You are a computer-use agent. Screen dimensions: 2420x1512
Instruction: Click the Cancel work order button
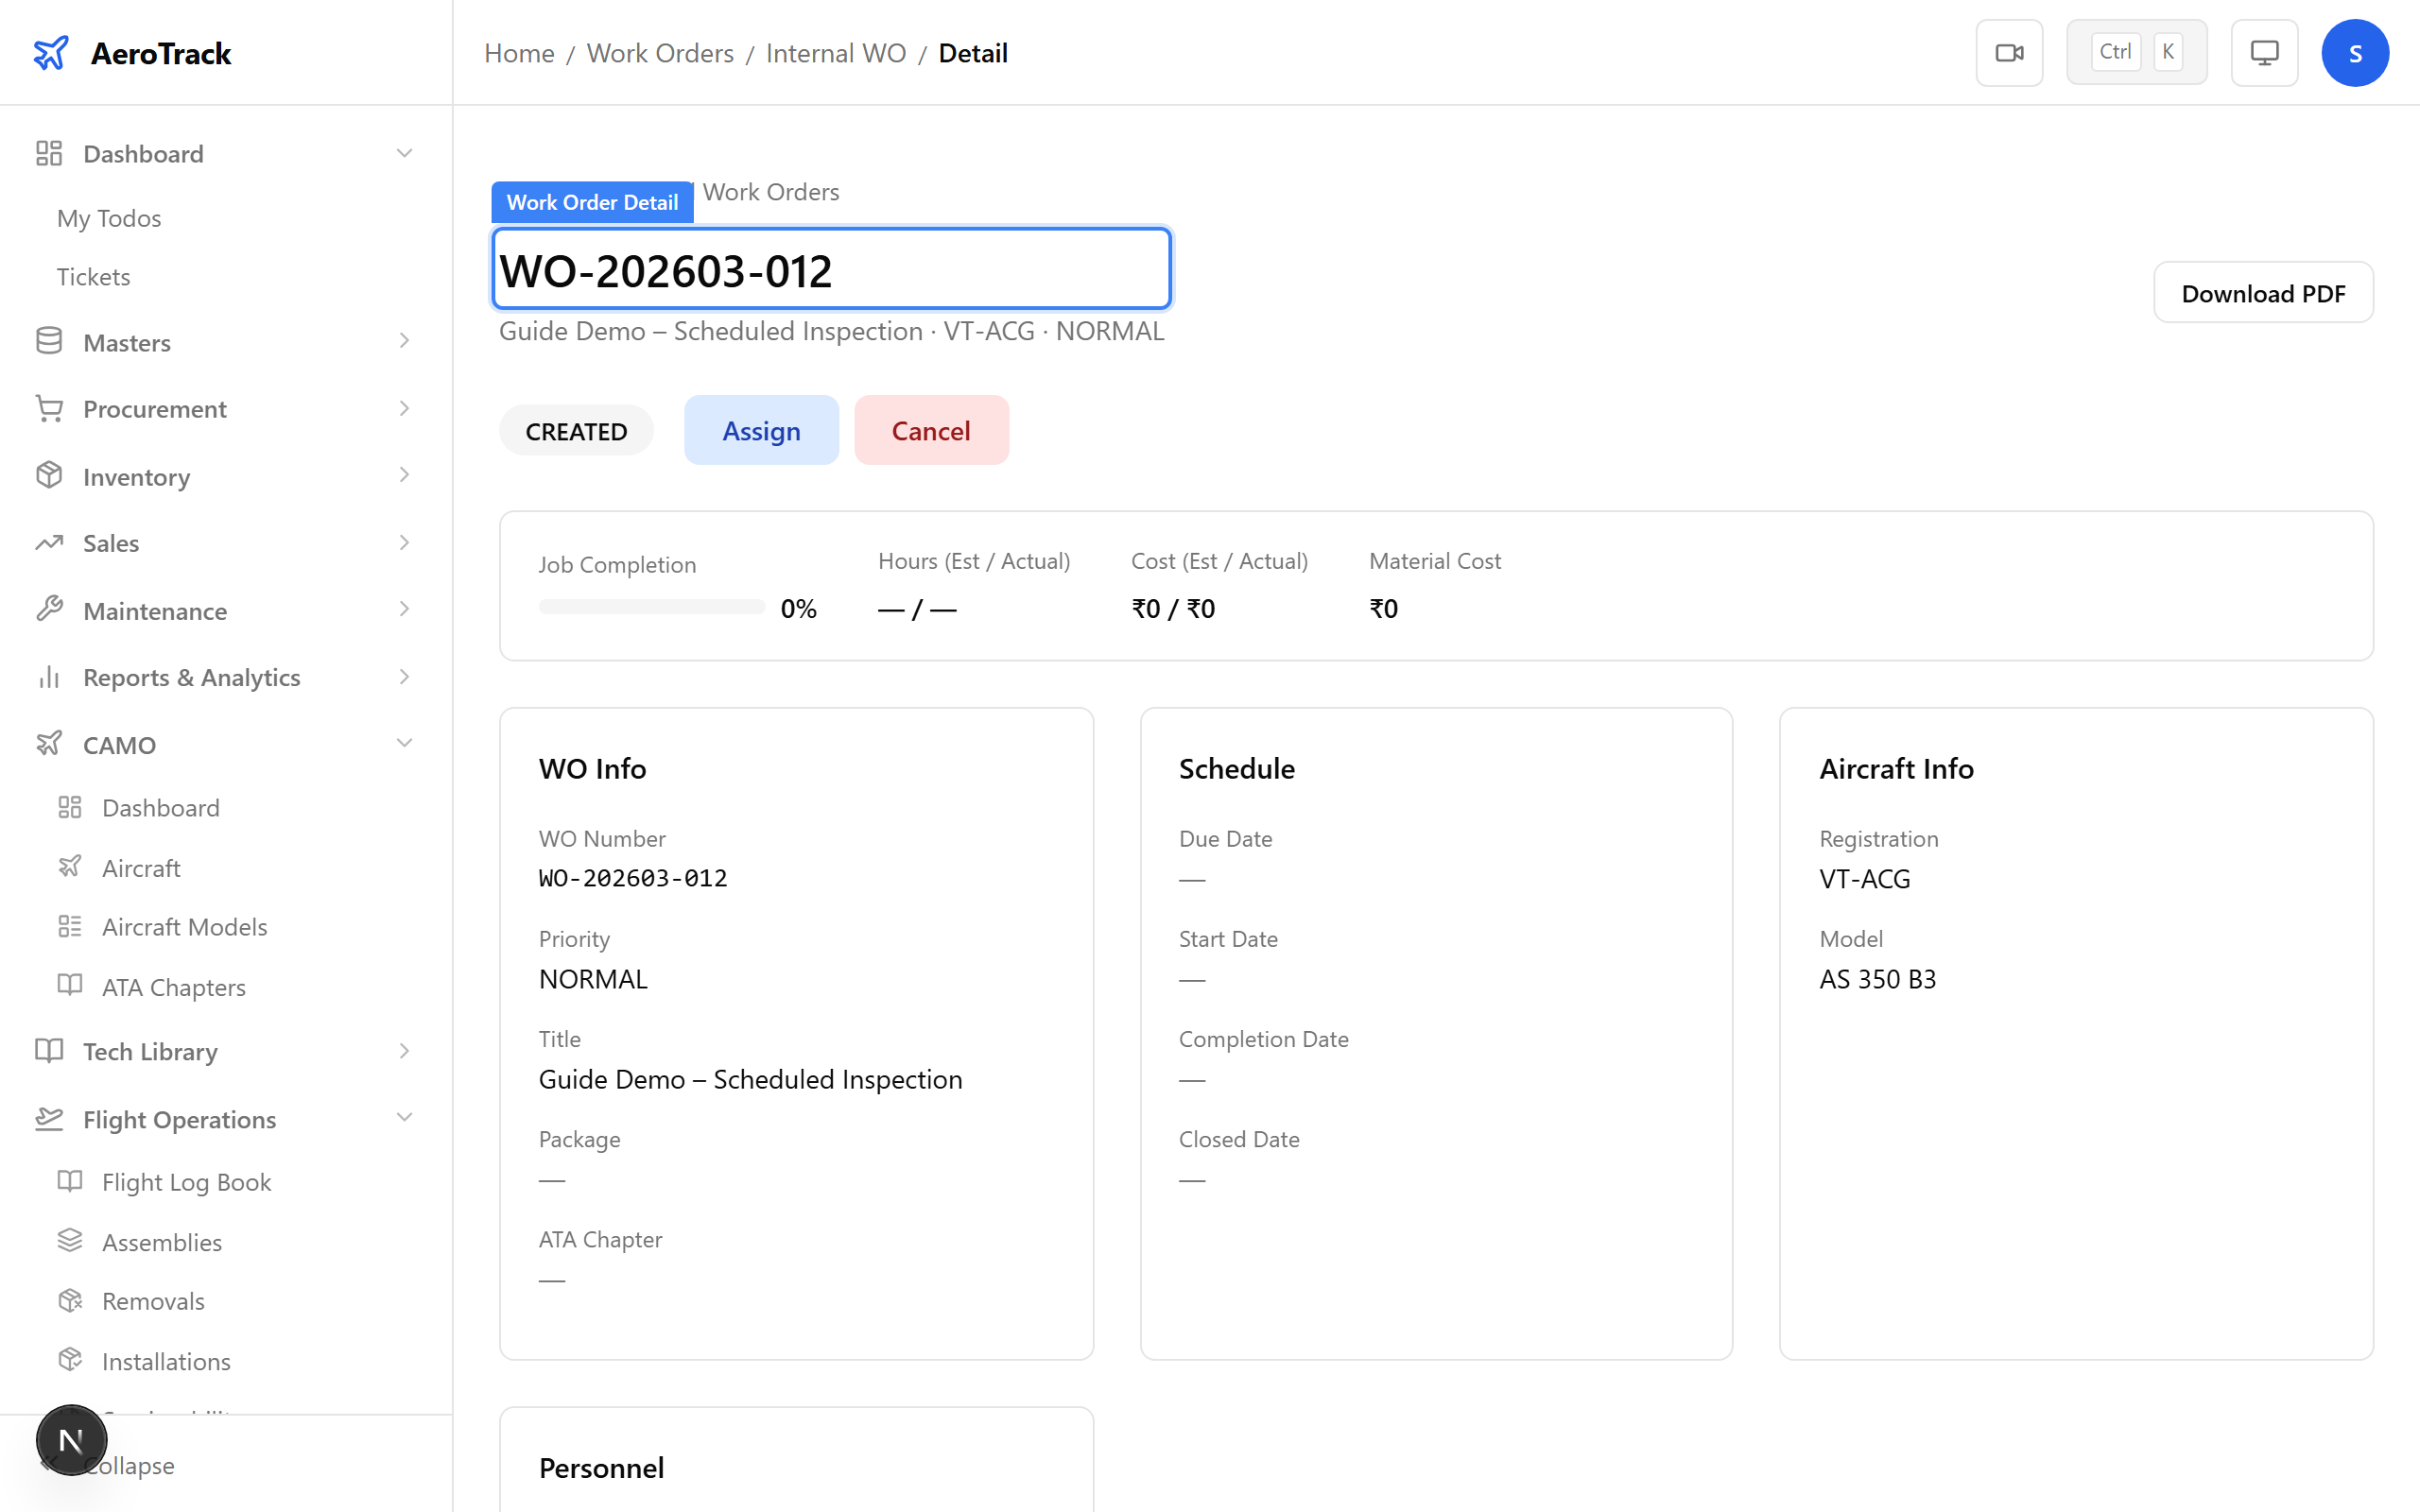[931, 430]
